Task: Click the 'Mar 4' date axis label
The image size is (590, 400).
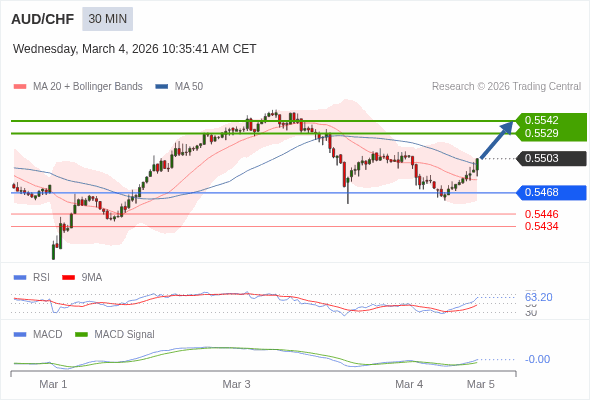Action: 409,384
